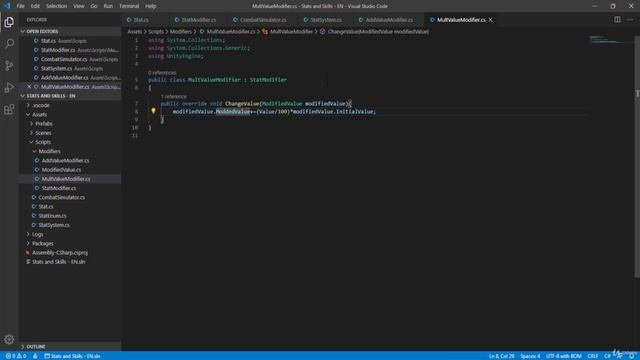Split the editor to the right

(x=617, y=20)
